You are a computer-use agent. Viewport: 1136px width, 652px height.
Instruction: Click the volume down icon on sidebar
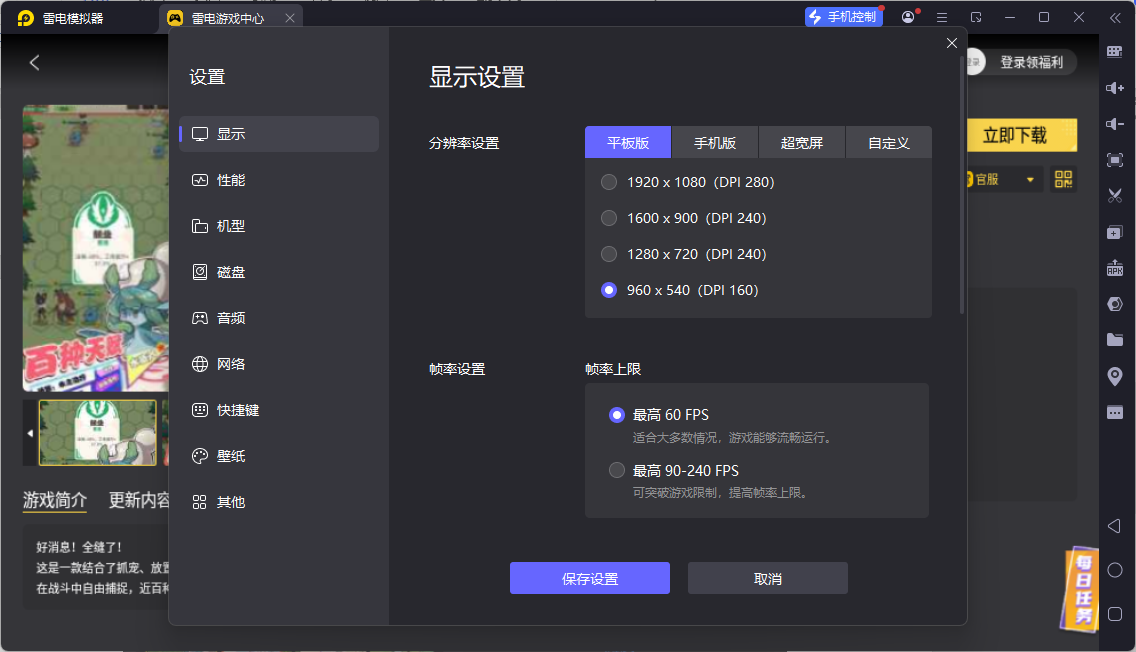coord(1115,123)
